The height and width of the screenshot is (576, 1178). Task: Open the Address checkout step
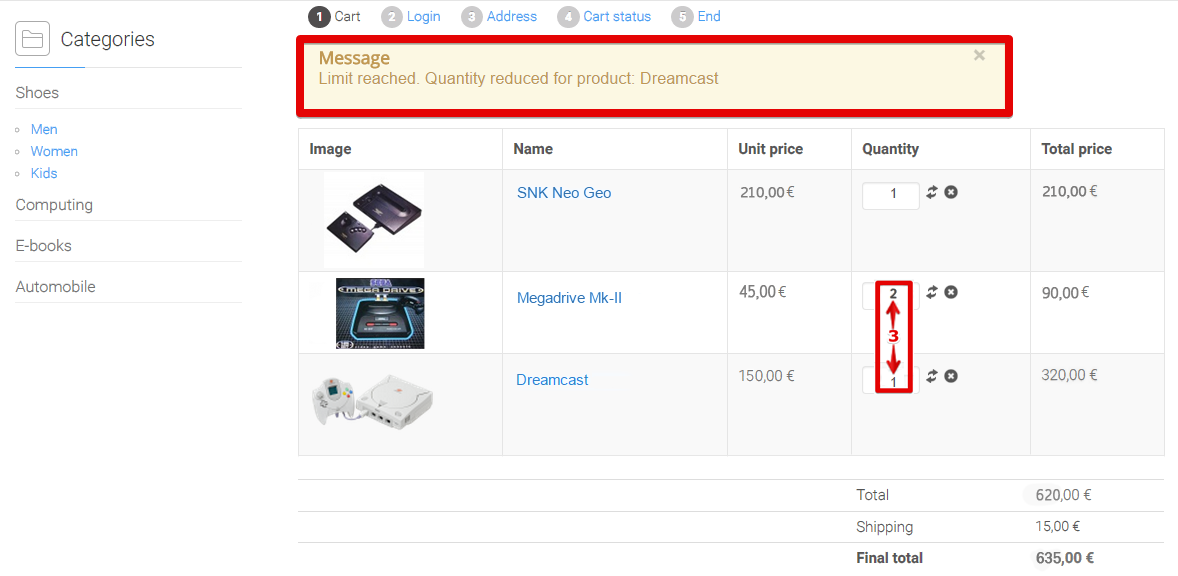pyautogui.click(x=500, y=17)
